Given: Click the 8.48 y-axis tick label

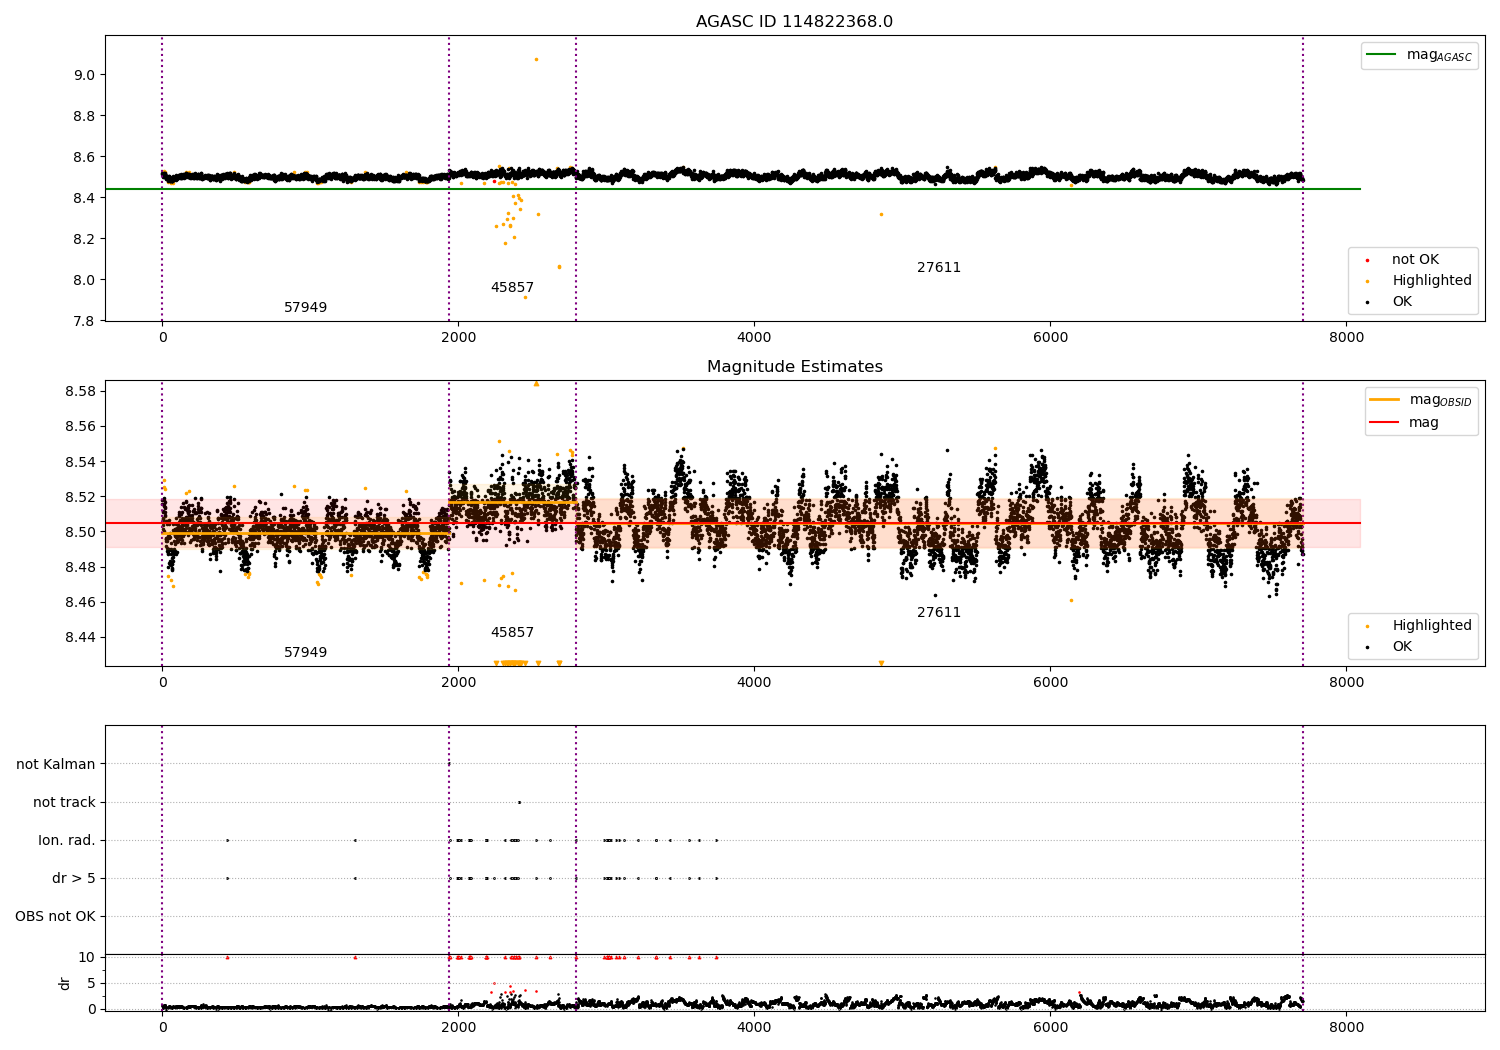Looking at the screenshot, I should pyautogui.click(x=80, y=567).
